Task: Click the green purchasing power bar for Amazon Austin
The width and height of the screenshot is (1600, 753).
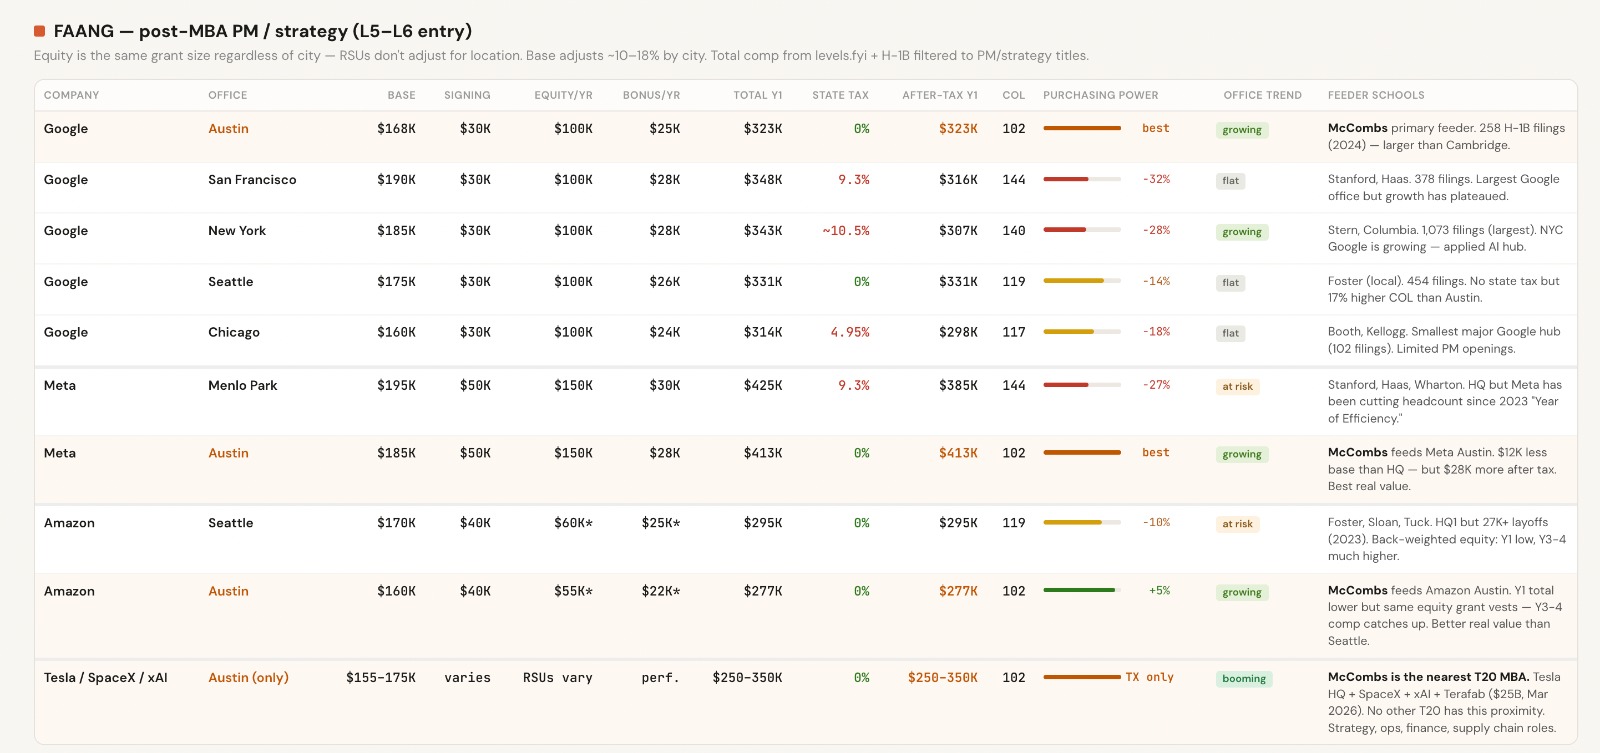Action: 1081,590
